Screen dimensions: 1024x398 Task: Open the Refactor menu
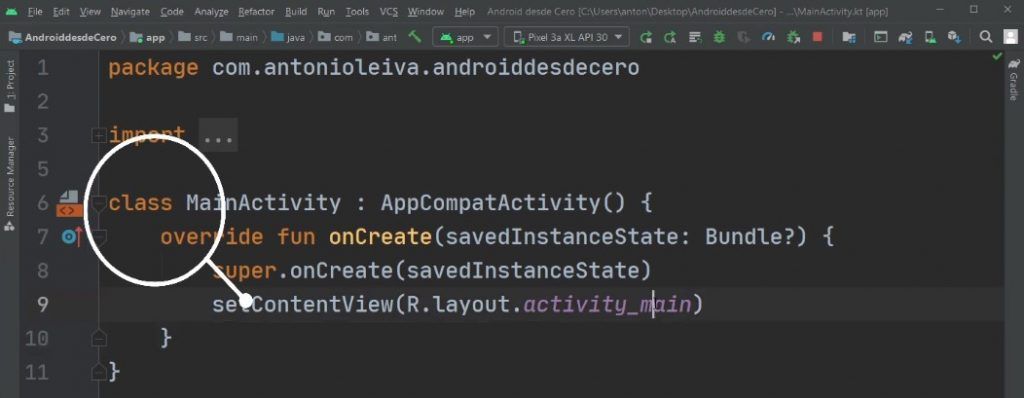click(x=256, y=12)
